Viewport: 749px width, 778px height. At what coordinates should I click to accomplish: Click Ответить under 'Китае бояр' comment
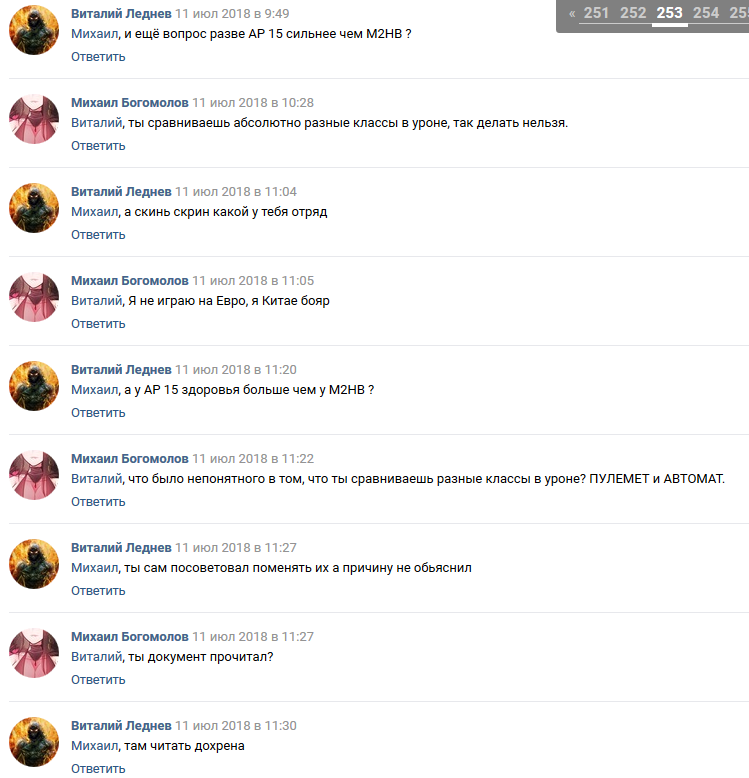coord(98,324)
